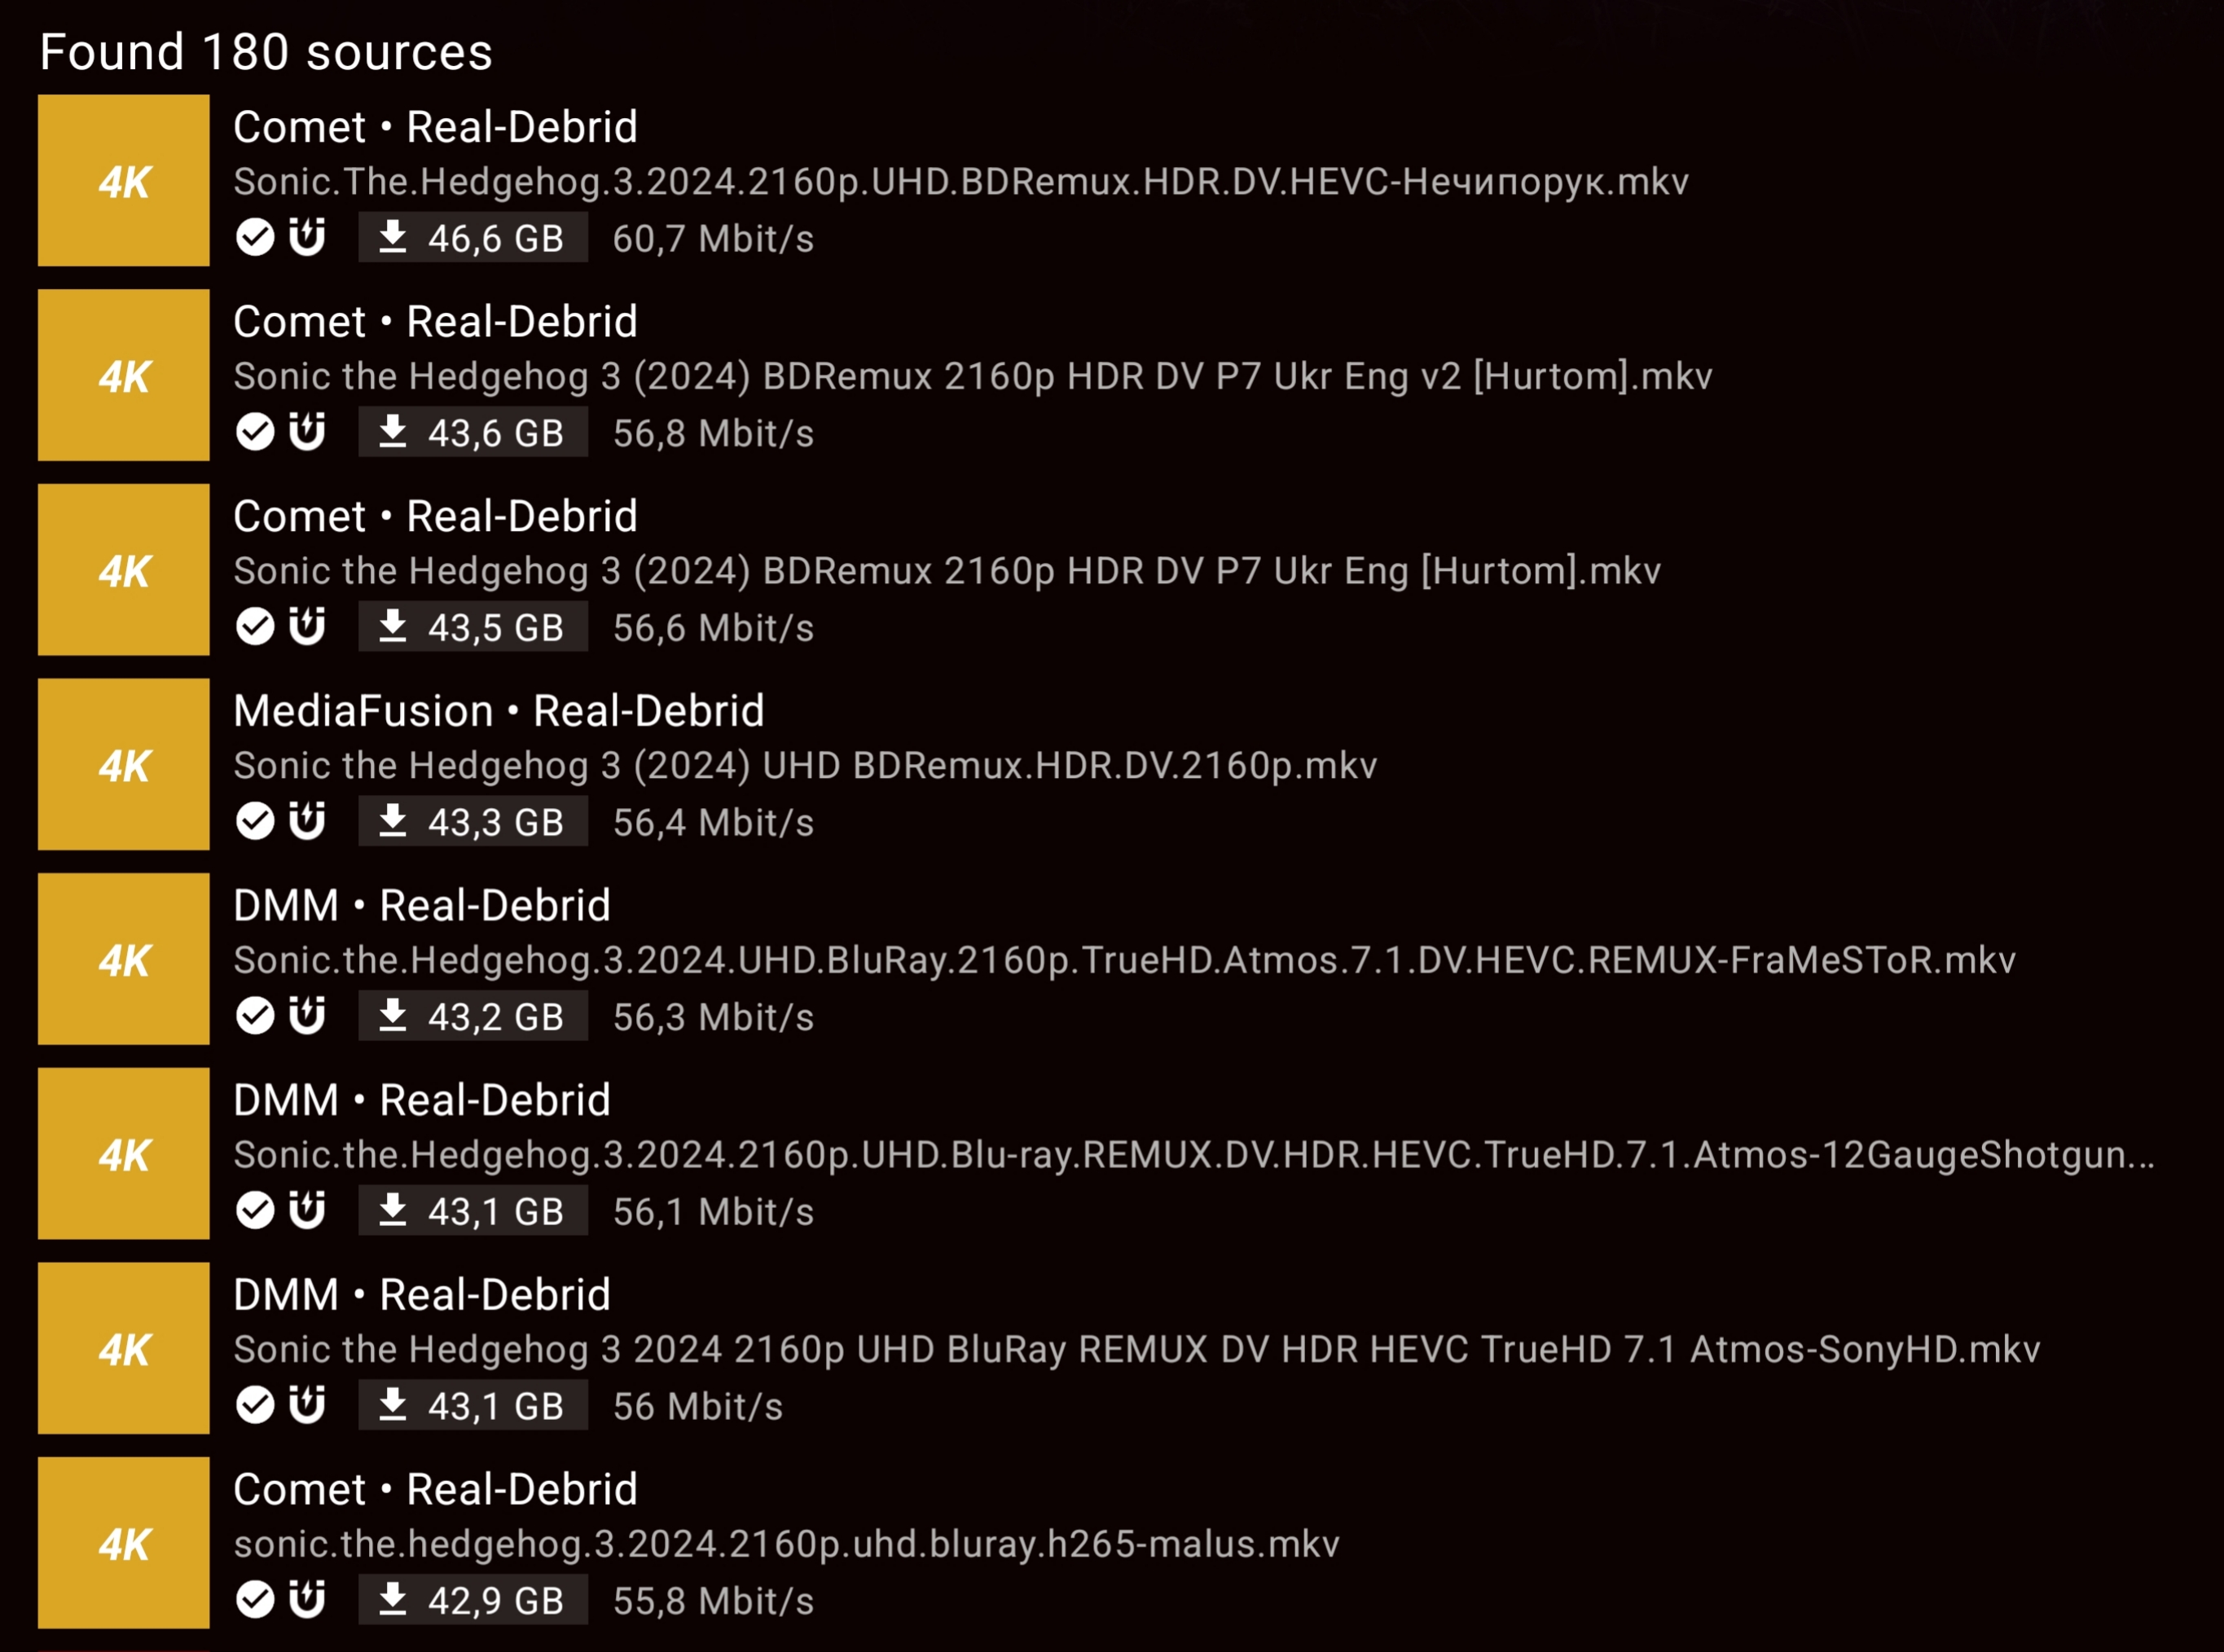This screenshot has height=1652, width=2224.
Task: Click the 4K badge of the malus source
Action: (x=124, y=1543)
